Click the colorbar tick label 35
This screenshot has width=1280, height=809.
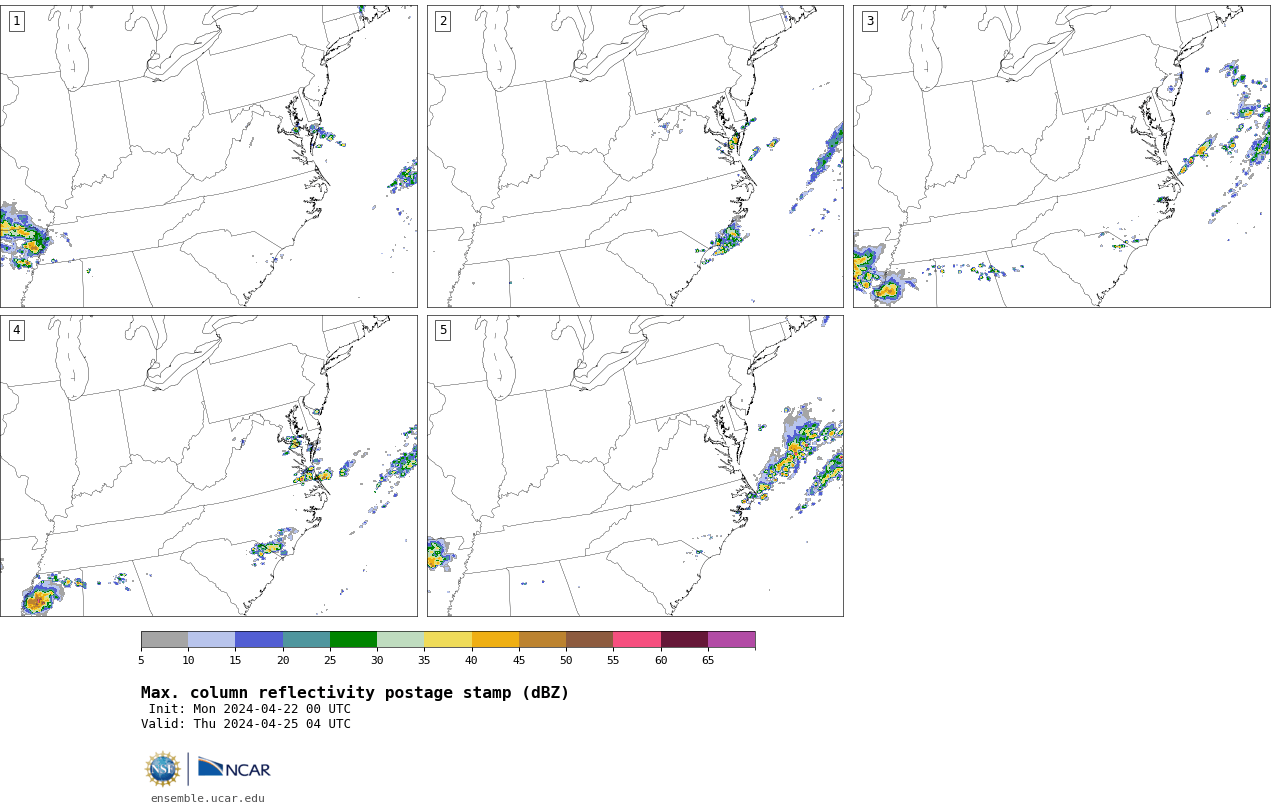coord(424,660)
